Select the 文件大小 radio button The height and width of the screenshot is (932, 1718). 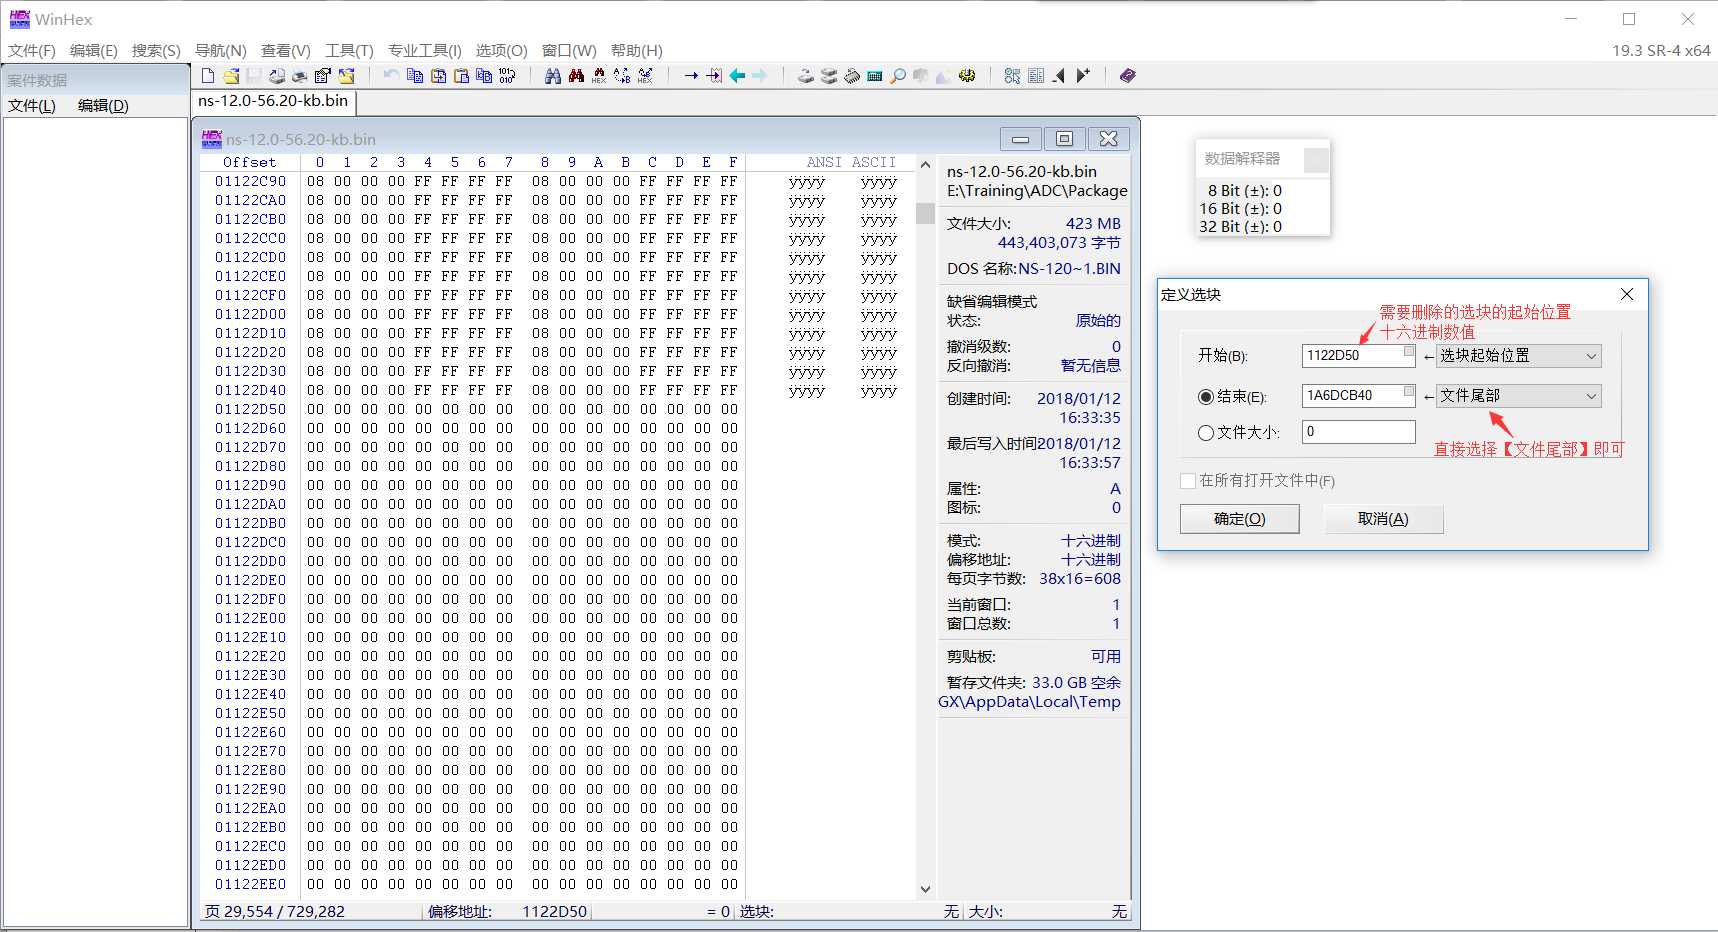(1206, 433)
